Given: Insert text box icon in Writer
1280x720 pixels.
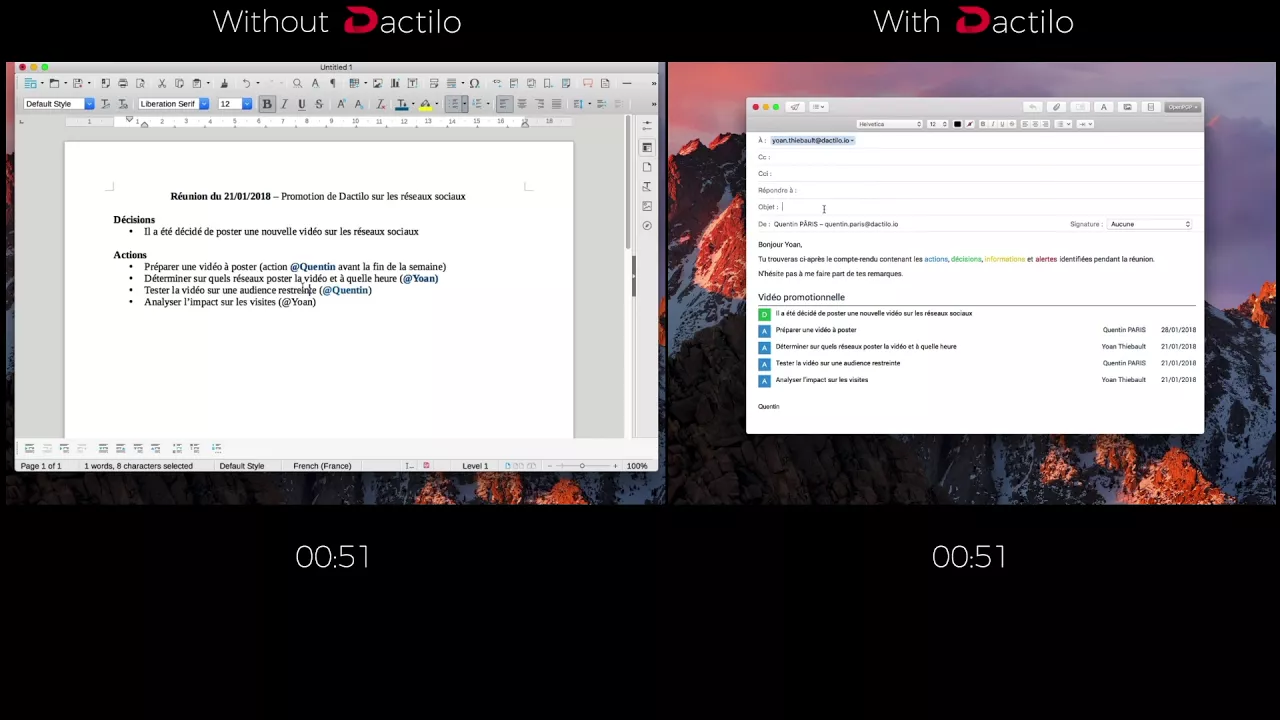Looking at the screenshot, I should pyautogui.click(x=412, y=83).
